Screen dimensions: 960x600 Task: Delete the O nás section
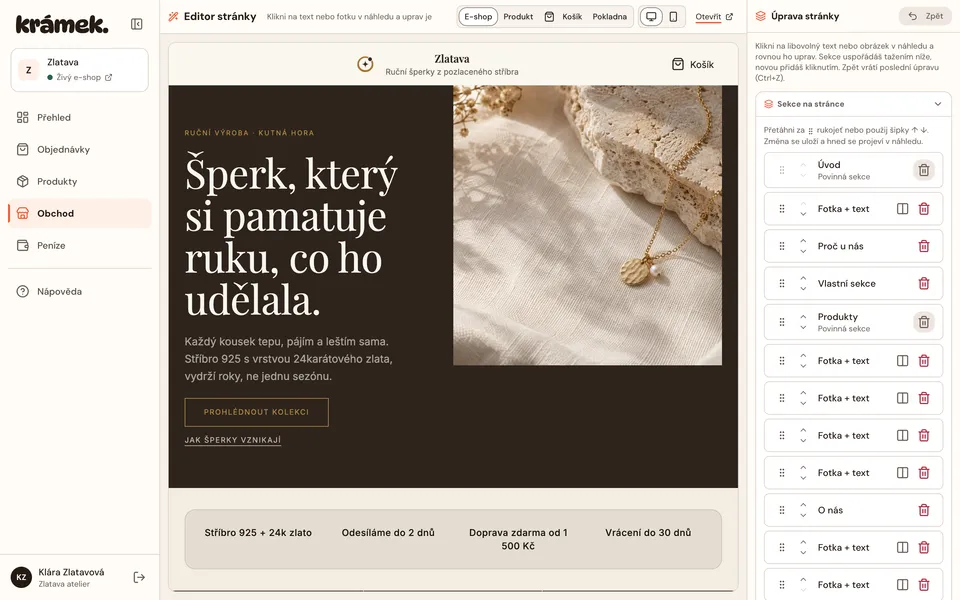pos(924,510)
